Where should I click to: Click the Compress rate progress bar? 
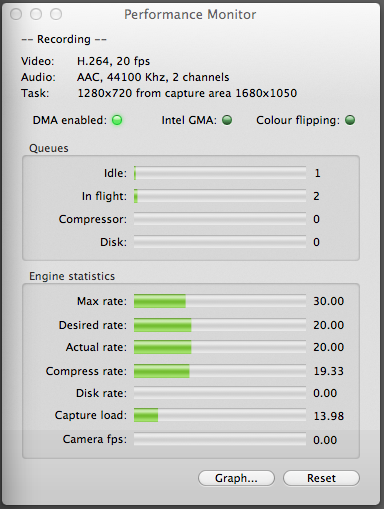[x=220, y=371]
